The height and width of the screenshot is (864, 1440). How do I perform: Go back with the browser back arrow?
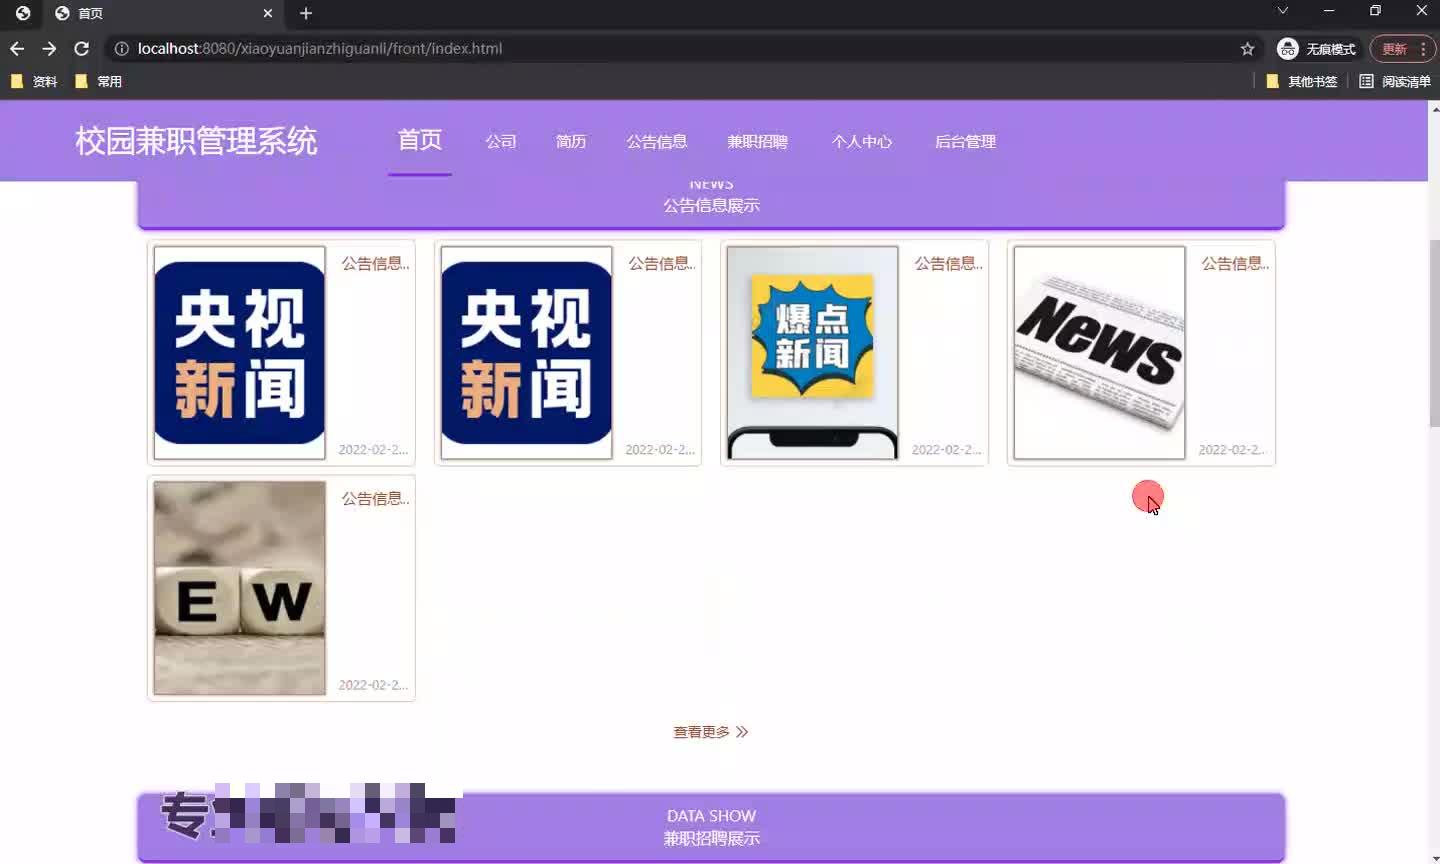coord(17,48)
